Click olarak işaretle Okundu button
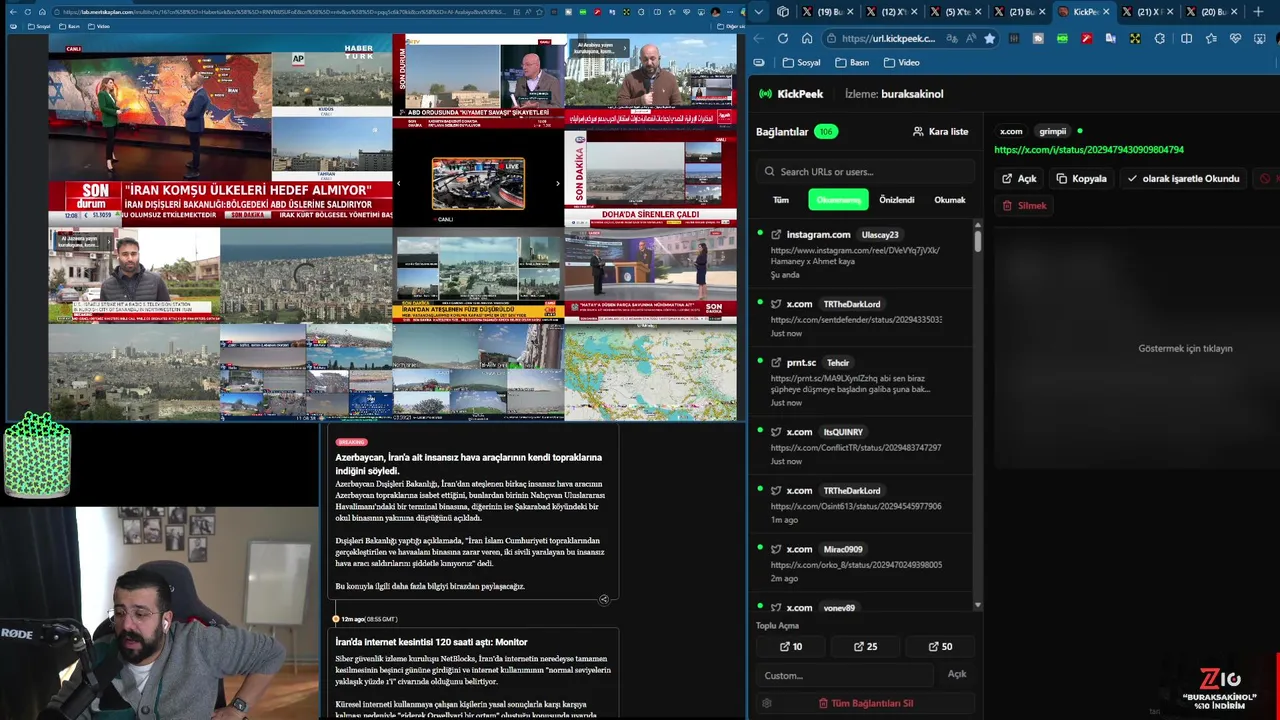 1183,179
